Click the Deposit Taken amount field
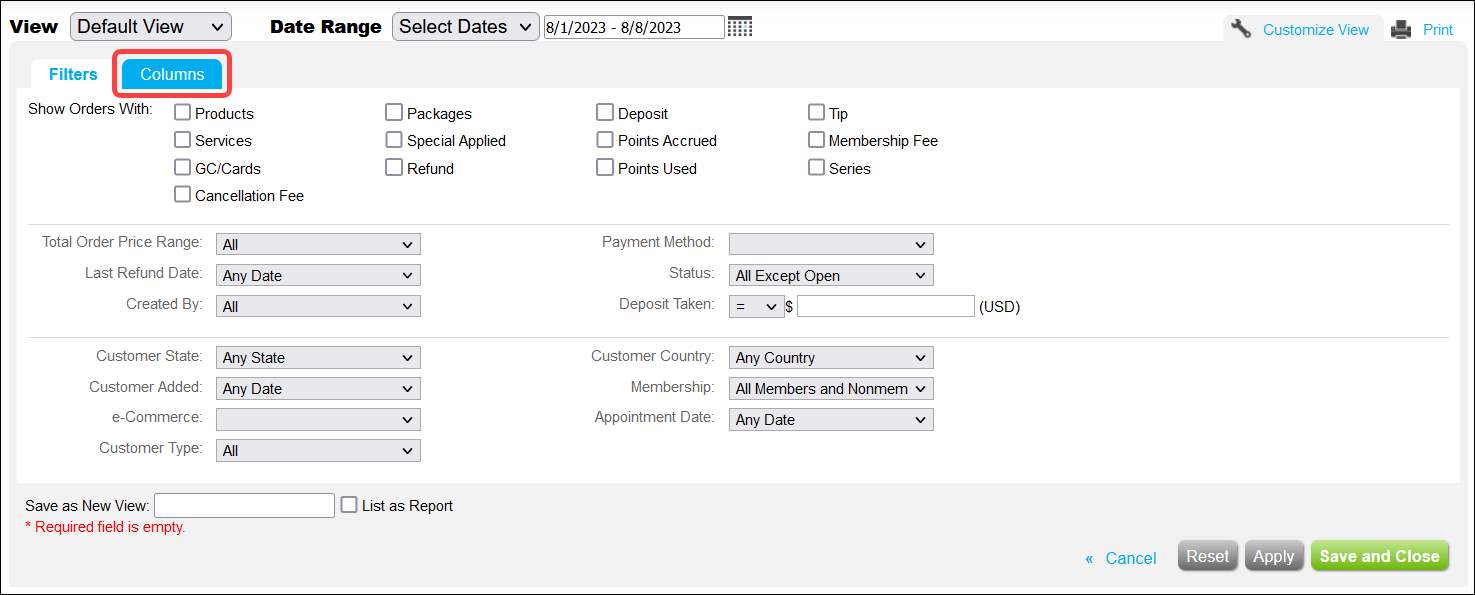Image resolution: width=1475 pixels, height=595 pixels. click(x=886, y=306)
